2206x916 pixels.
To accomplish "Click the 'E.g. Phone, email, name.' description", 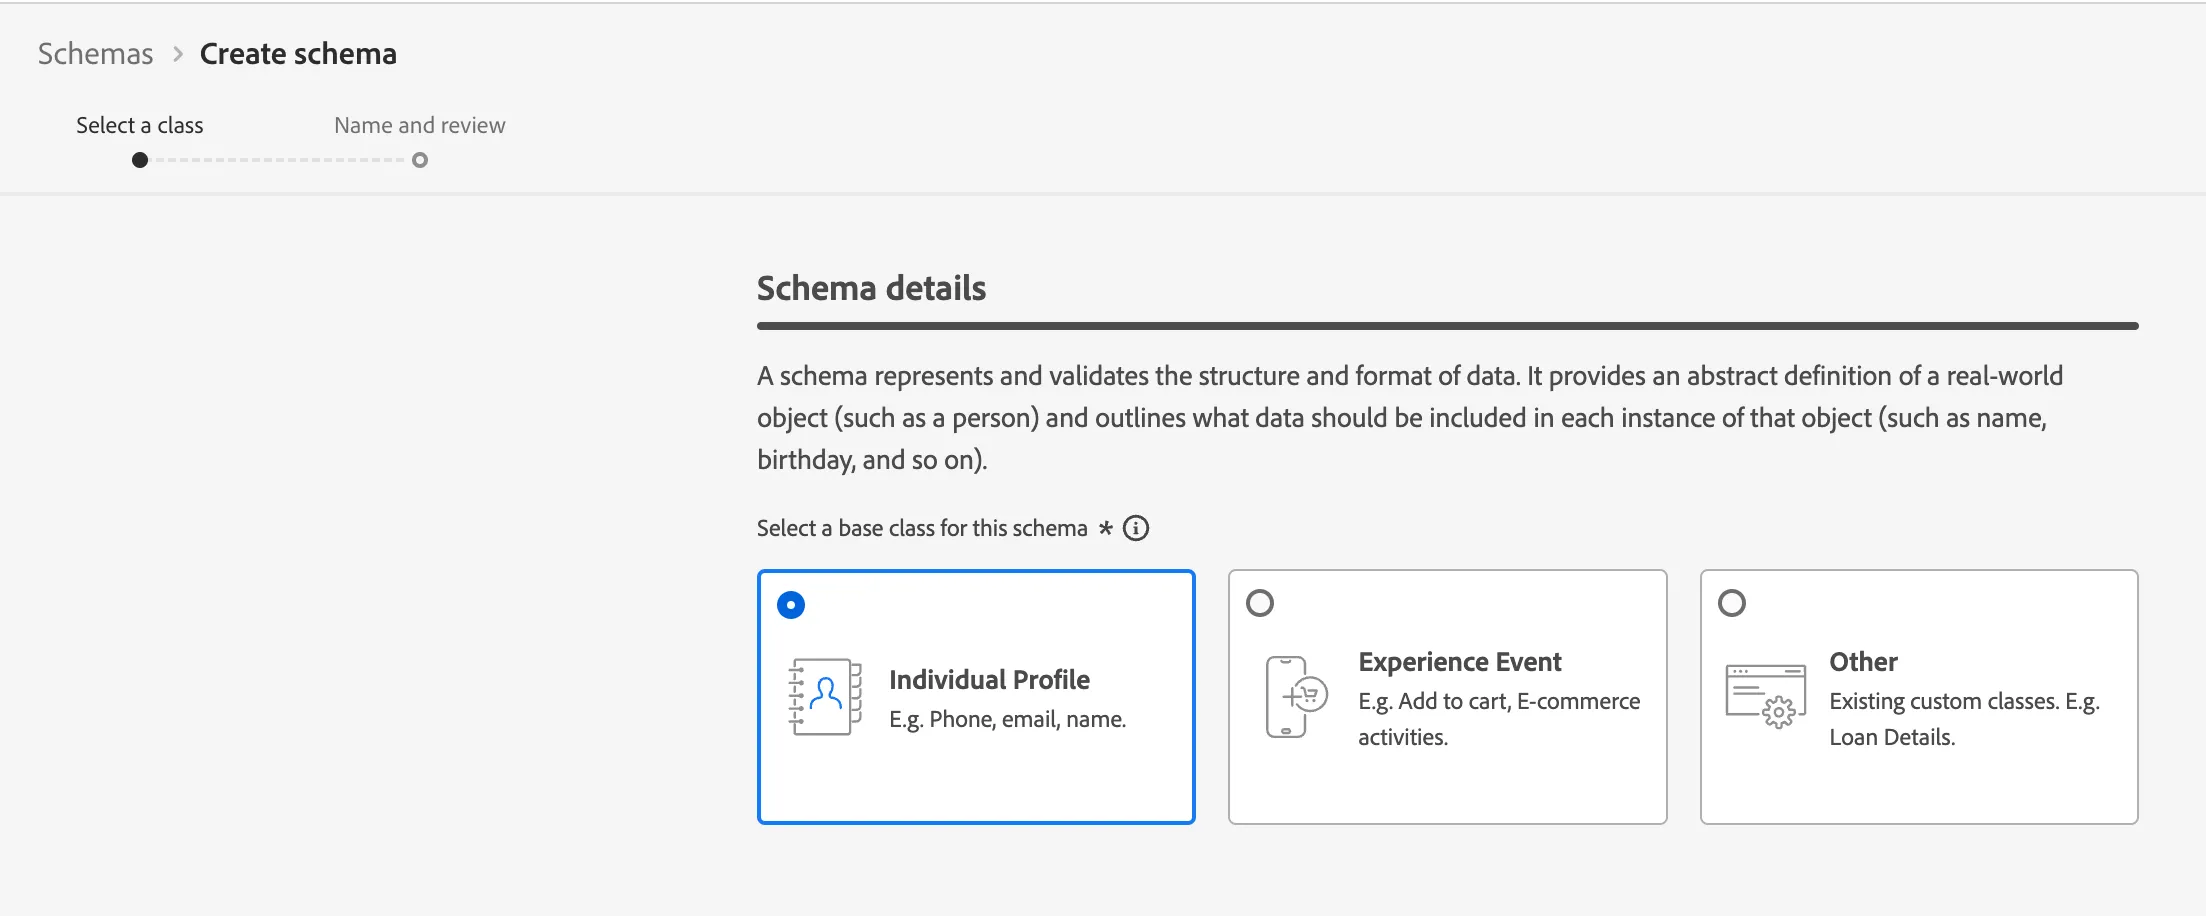I will click(x=1008, y=720).
